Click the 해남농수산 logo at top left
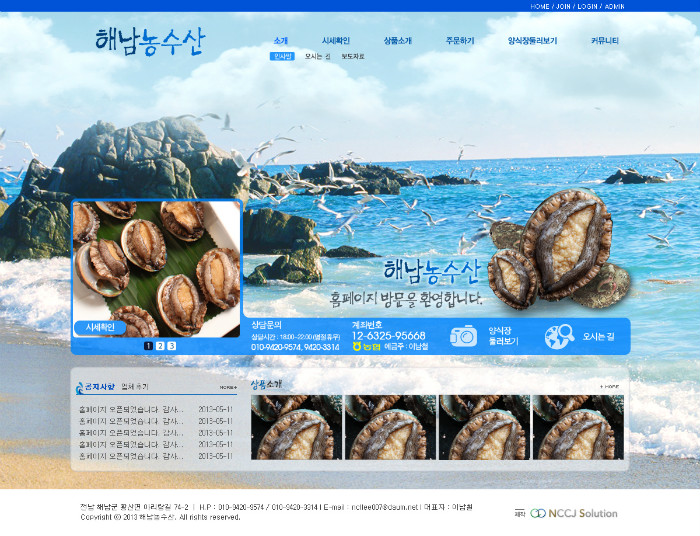 [150, 41]
